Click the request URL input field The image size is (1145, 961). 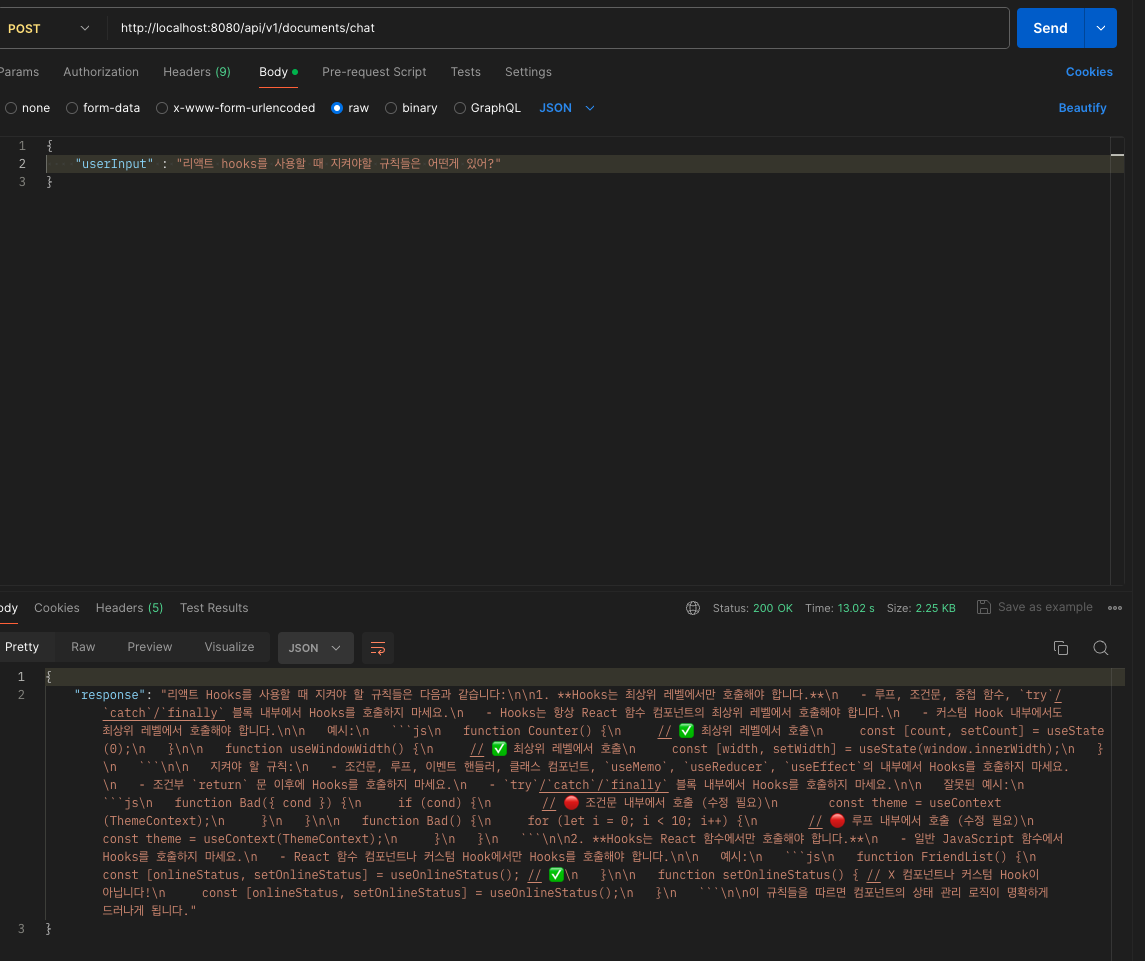click(x=559, y=28)
